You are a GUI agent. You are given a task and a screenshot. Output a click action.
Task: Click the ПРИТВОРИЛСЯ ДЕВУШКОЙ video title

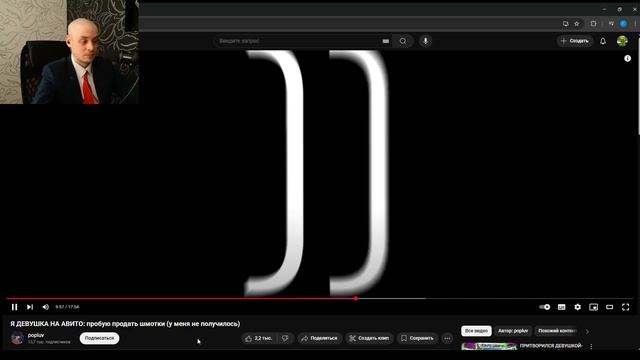tap(551, 346)
